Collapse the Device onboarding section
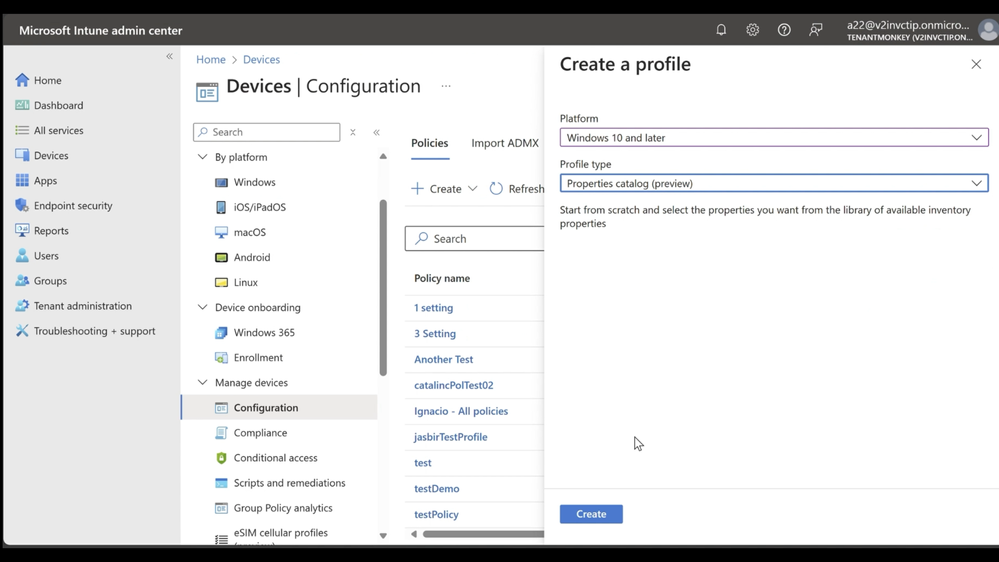 click(x=203, y=307)
